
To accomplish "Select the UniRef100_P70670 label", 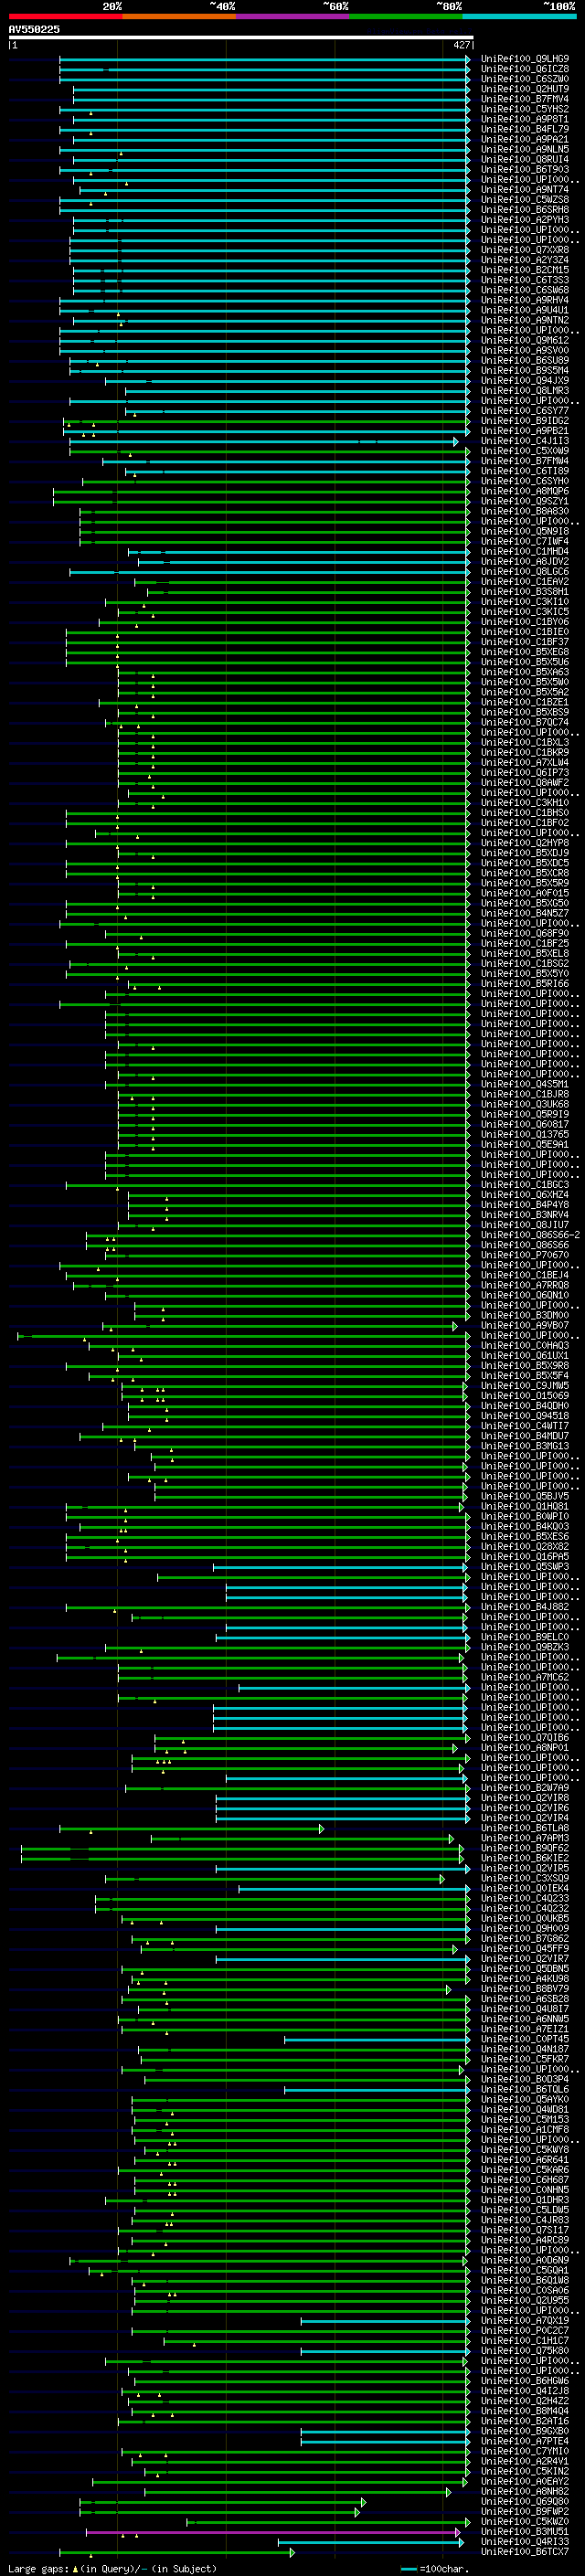I will pos(525,1255).
